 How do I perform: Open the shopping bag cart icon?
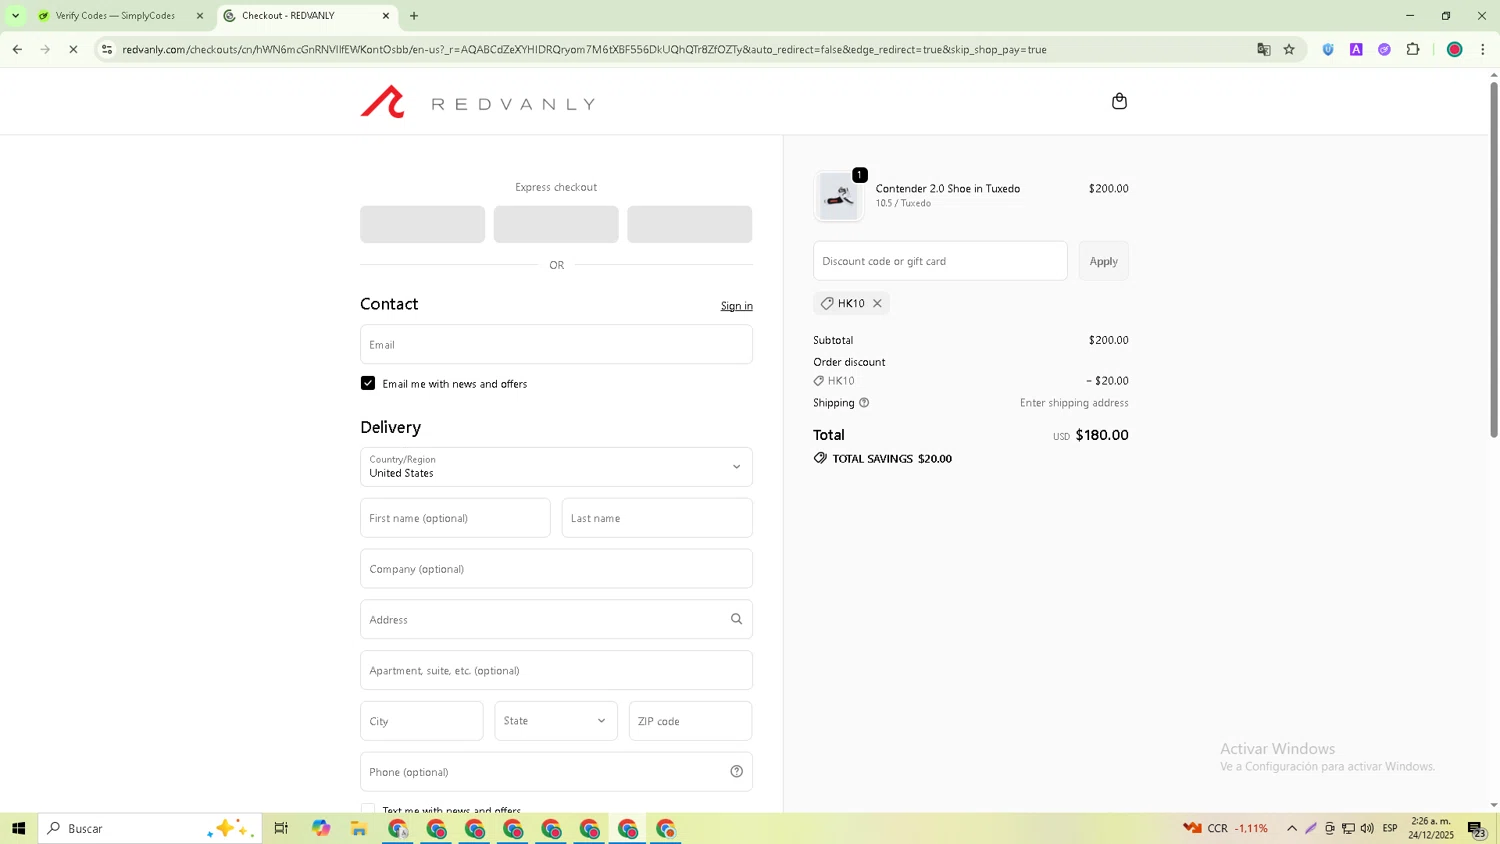pos(1119,101)
